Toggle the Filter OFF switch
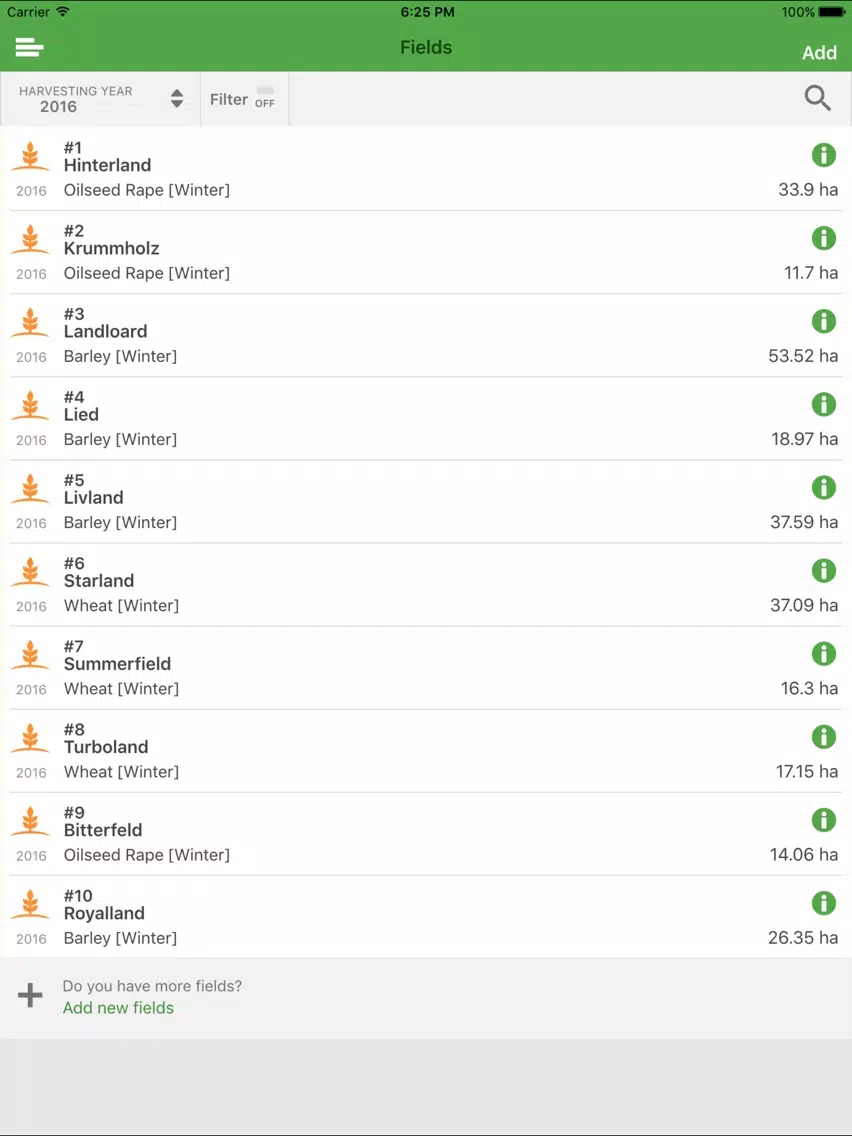The width and height of the screenshot is (852, 1136). [265, 96]
